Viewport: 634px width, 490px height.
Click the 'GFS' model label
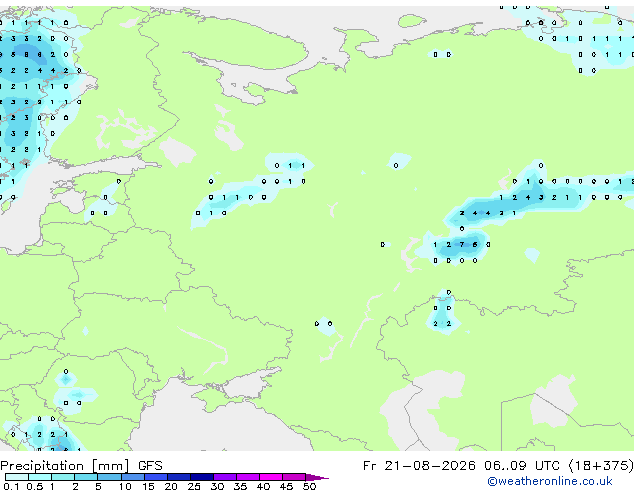(x=150, y=466)
